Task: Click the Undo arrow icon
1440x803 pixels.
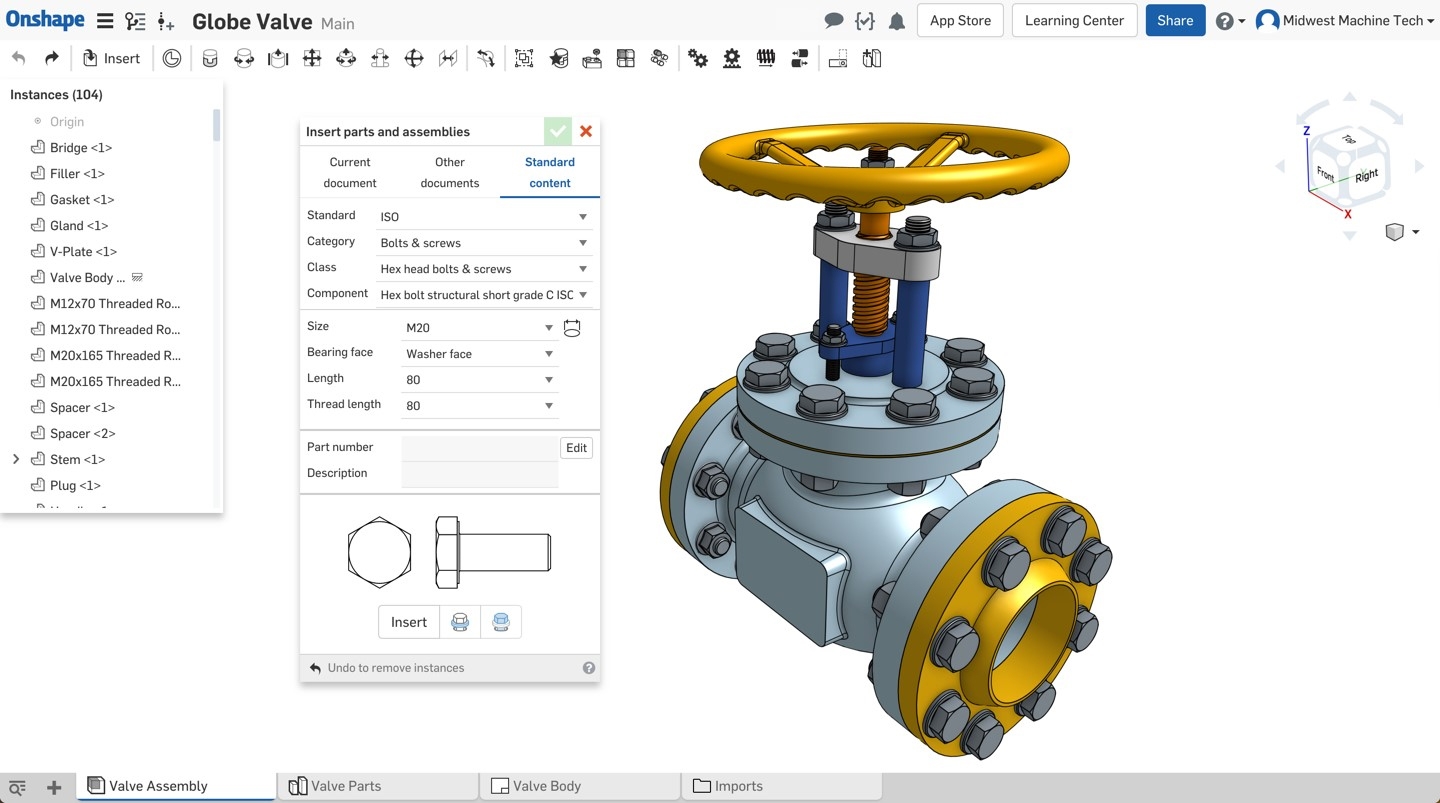Action: pos(19,59)
